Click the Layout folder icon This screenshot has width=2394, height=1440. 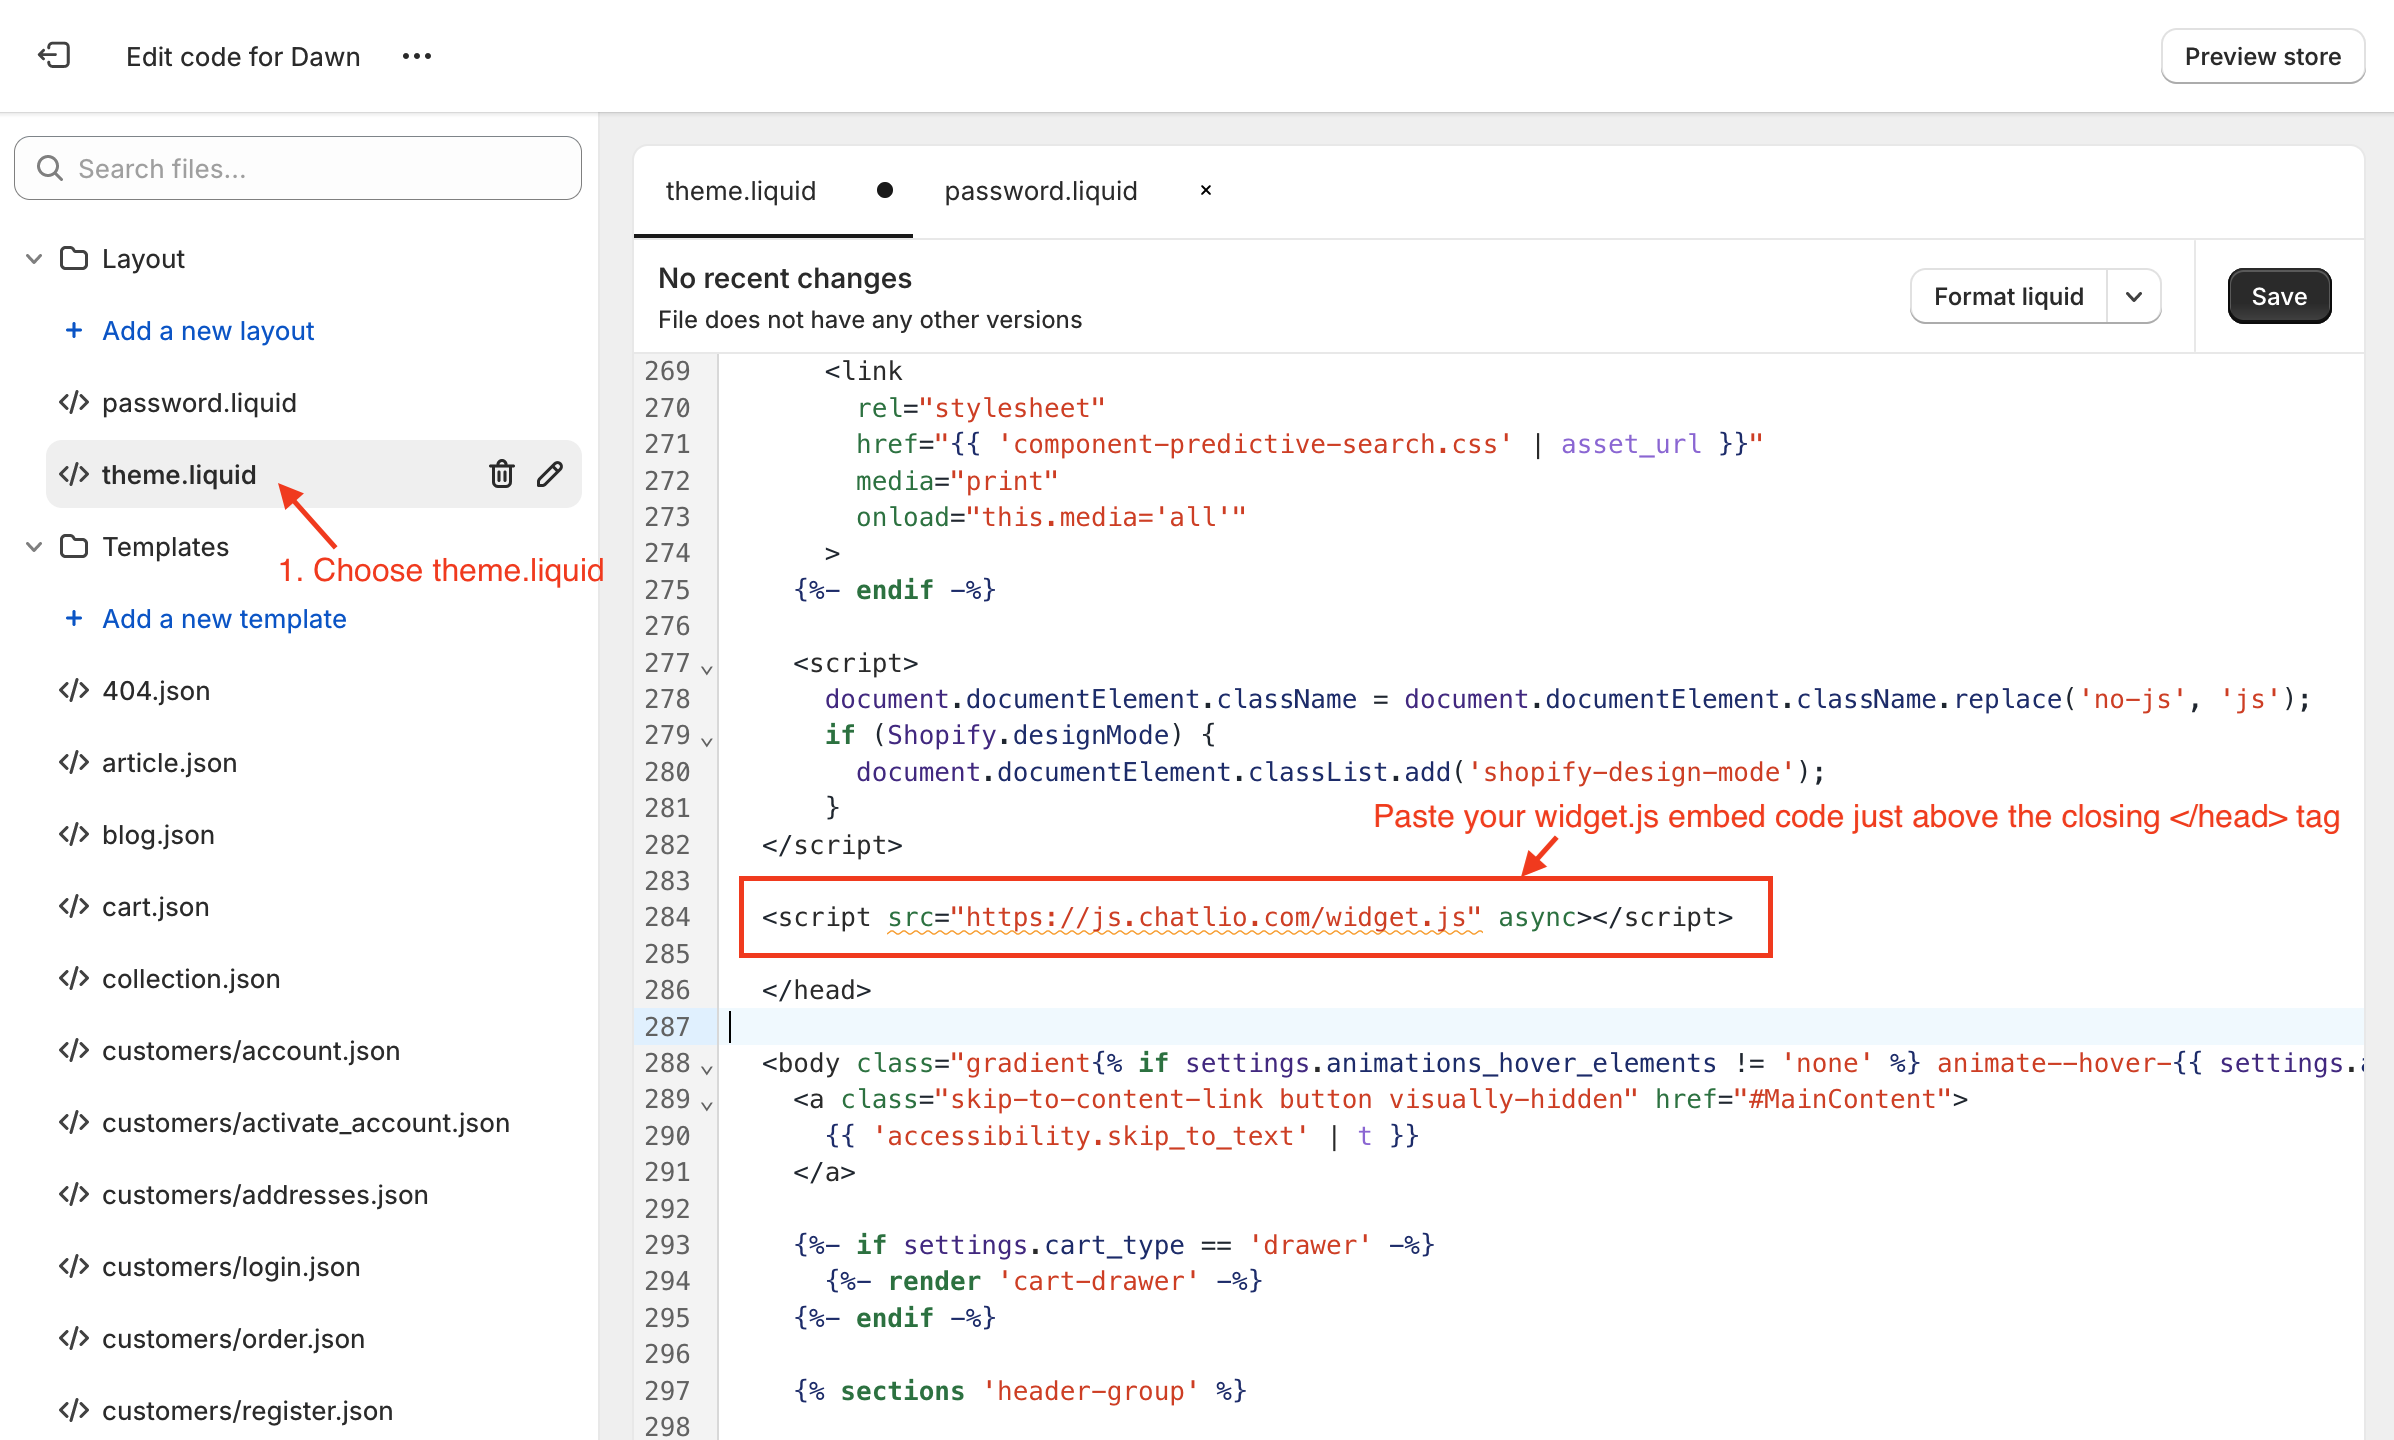pyautogui.click(x=74, y=258)
